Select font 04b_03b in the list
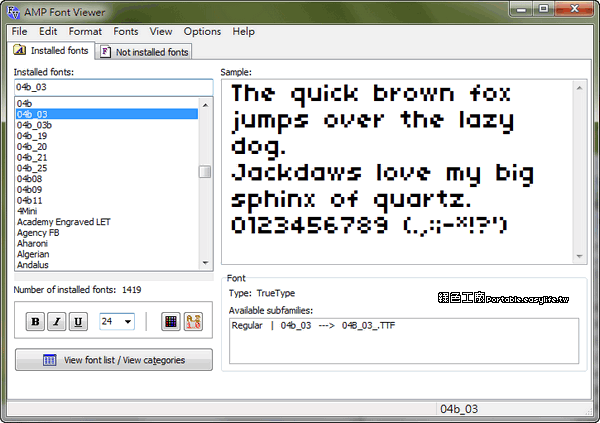The image size is (600, 423). tap(107, 125)
